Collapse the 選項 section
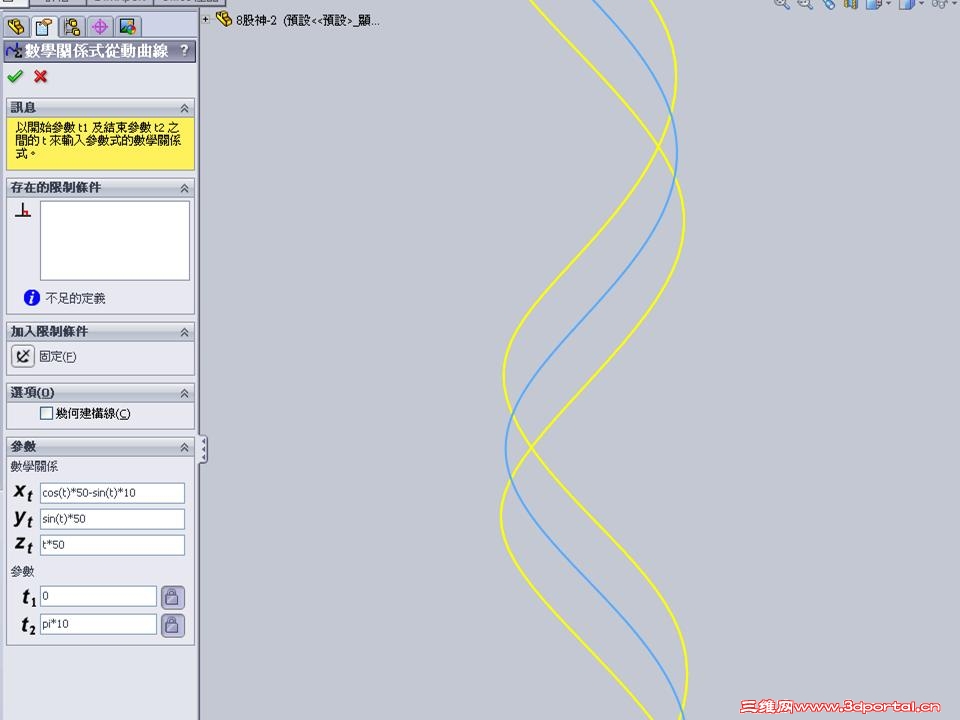Viewport: 960px width, 720px height. tap(184, 394)
